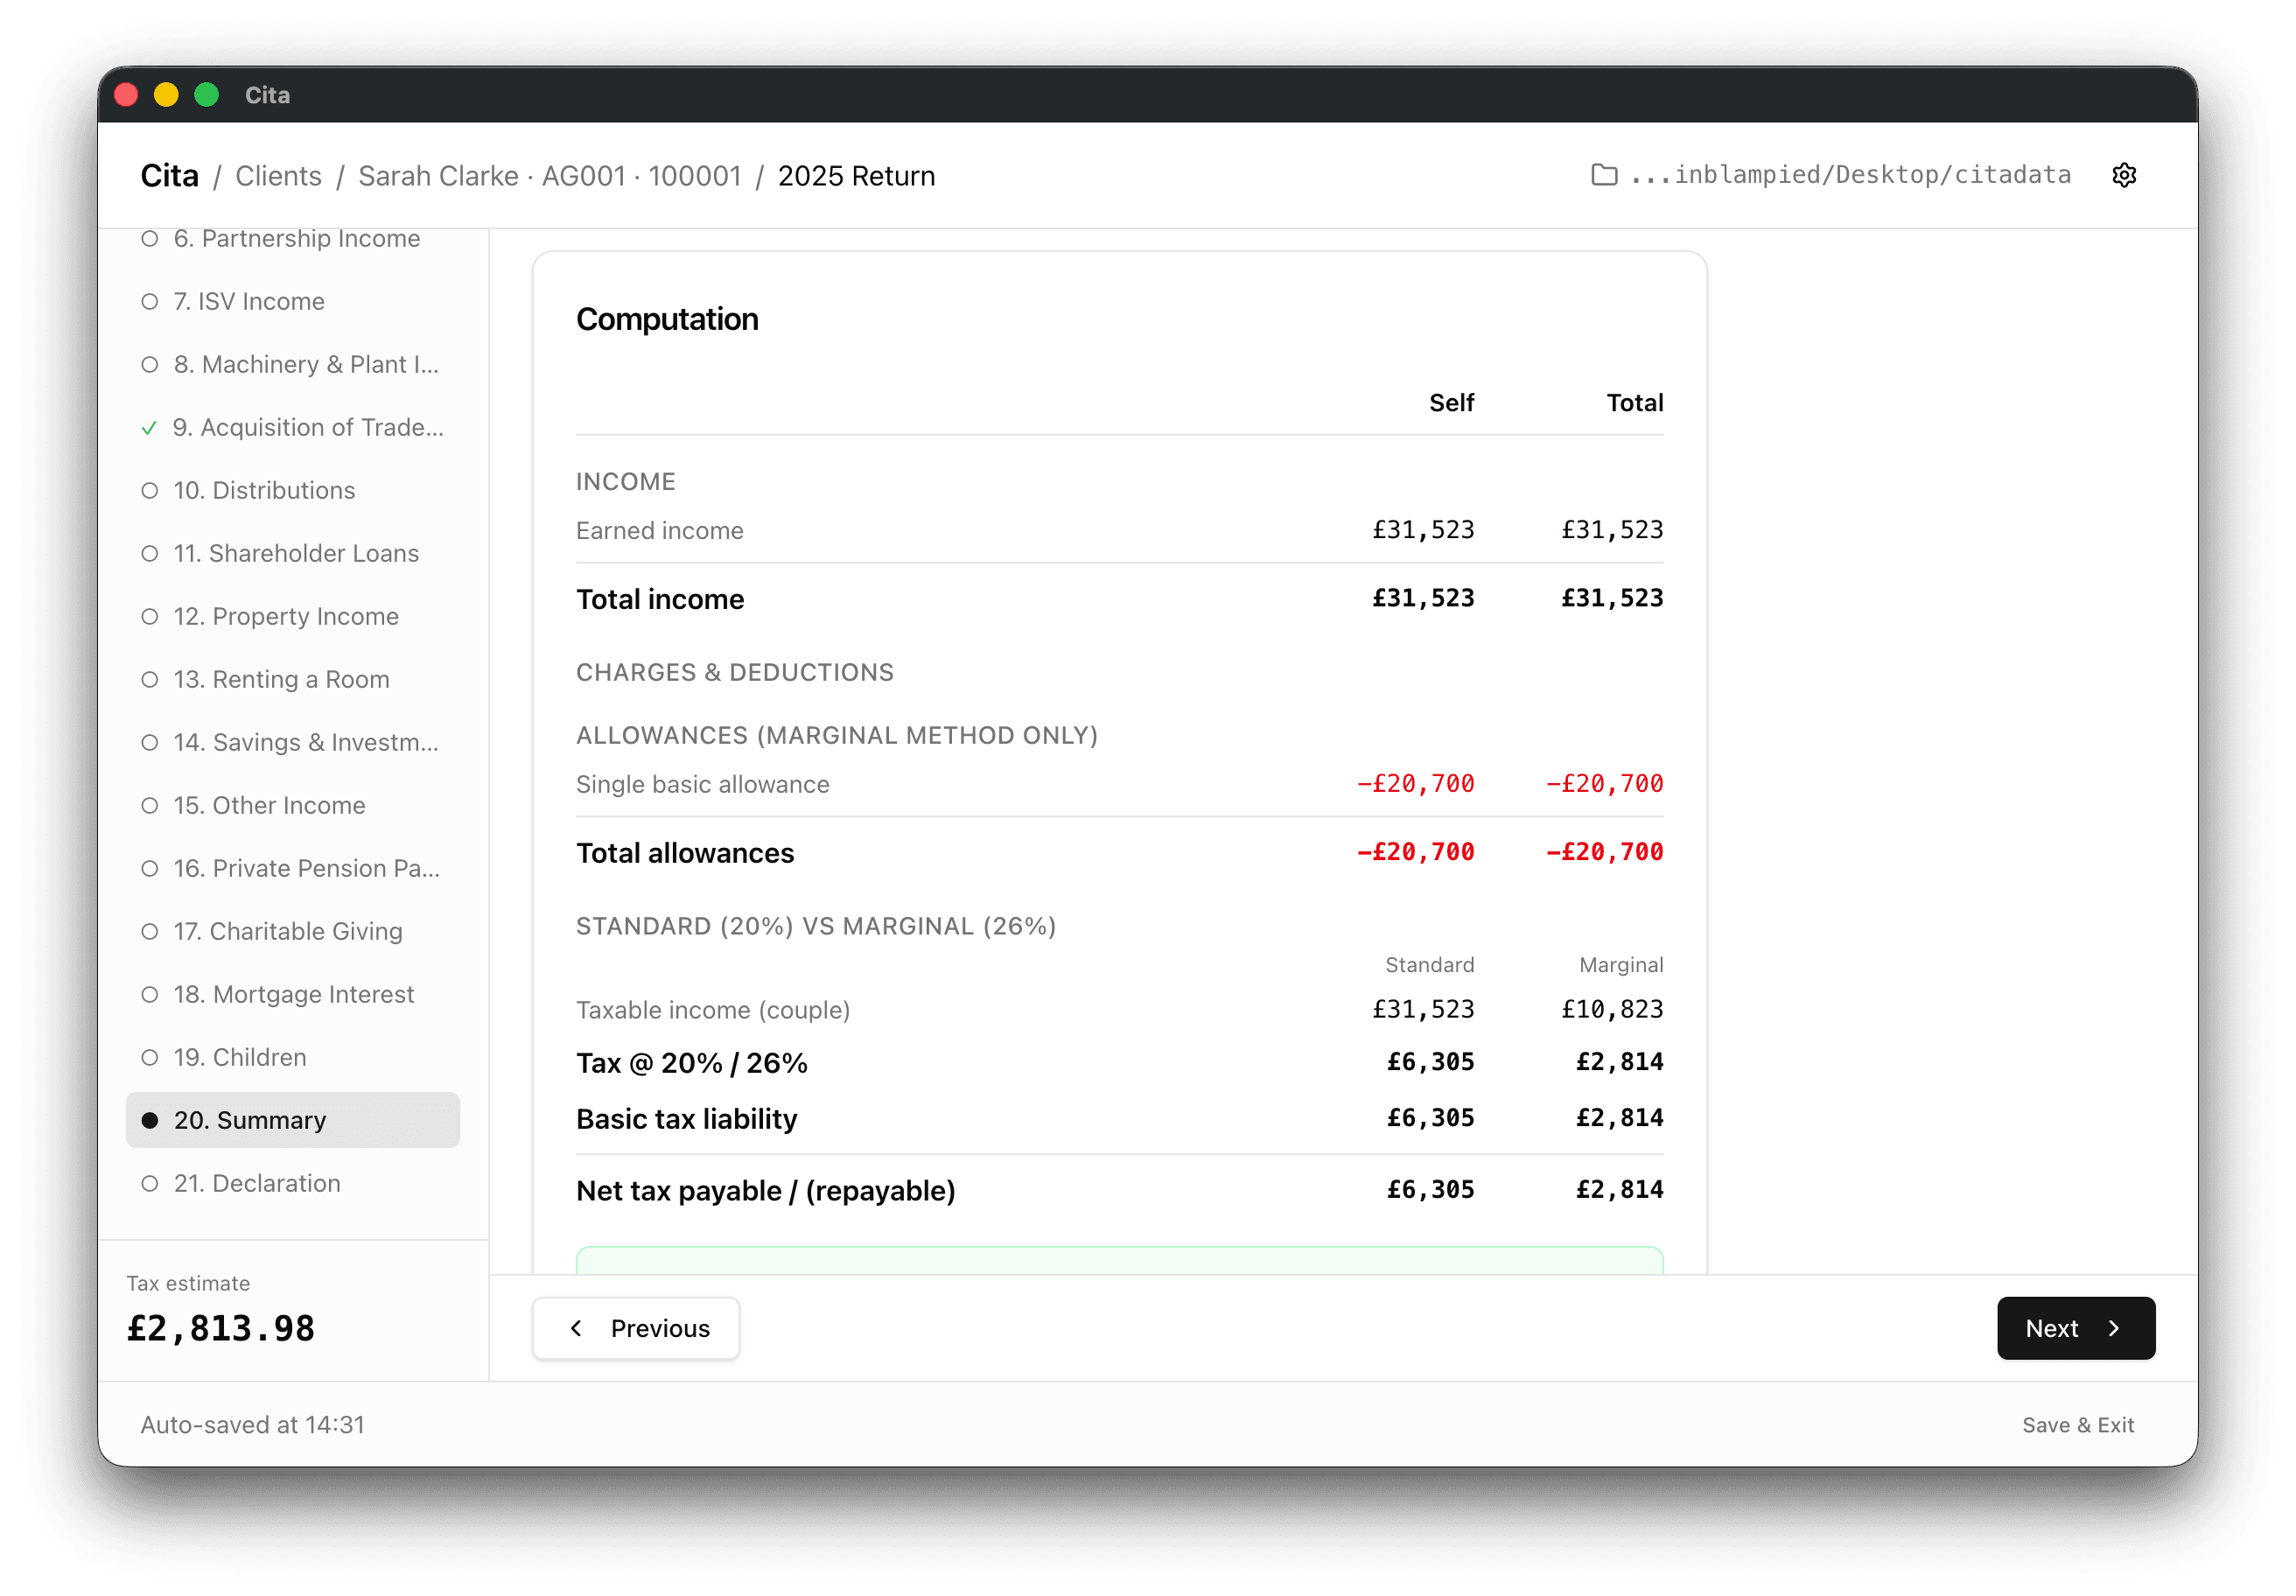This screenshot has width=2296, height=1596.
Task: Click the Tax estimate label
Action: point(188,1283)
